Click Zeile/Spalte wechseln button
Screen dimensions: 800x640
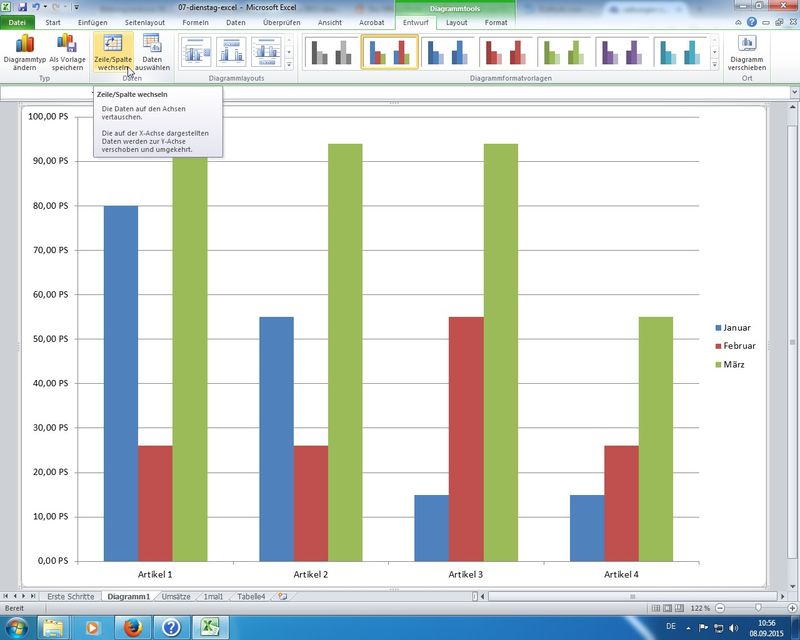(113, 51)
